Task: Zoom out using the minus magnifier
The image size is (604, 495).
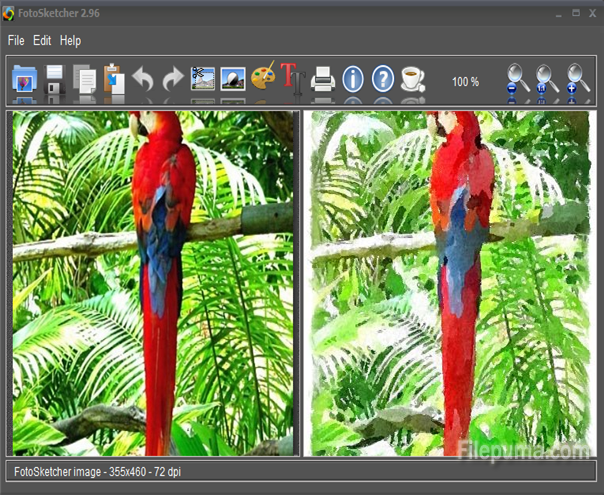Action: click(517, 78)
